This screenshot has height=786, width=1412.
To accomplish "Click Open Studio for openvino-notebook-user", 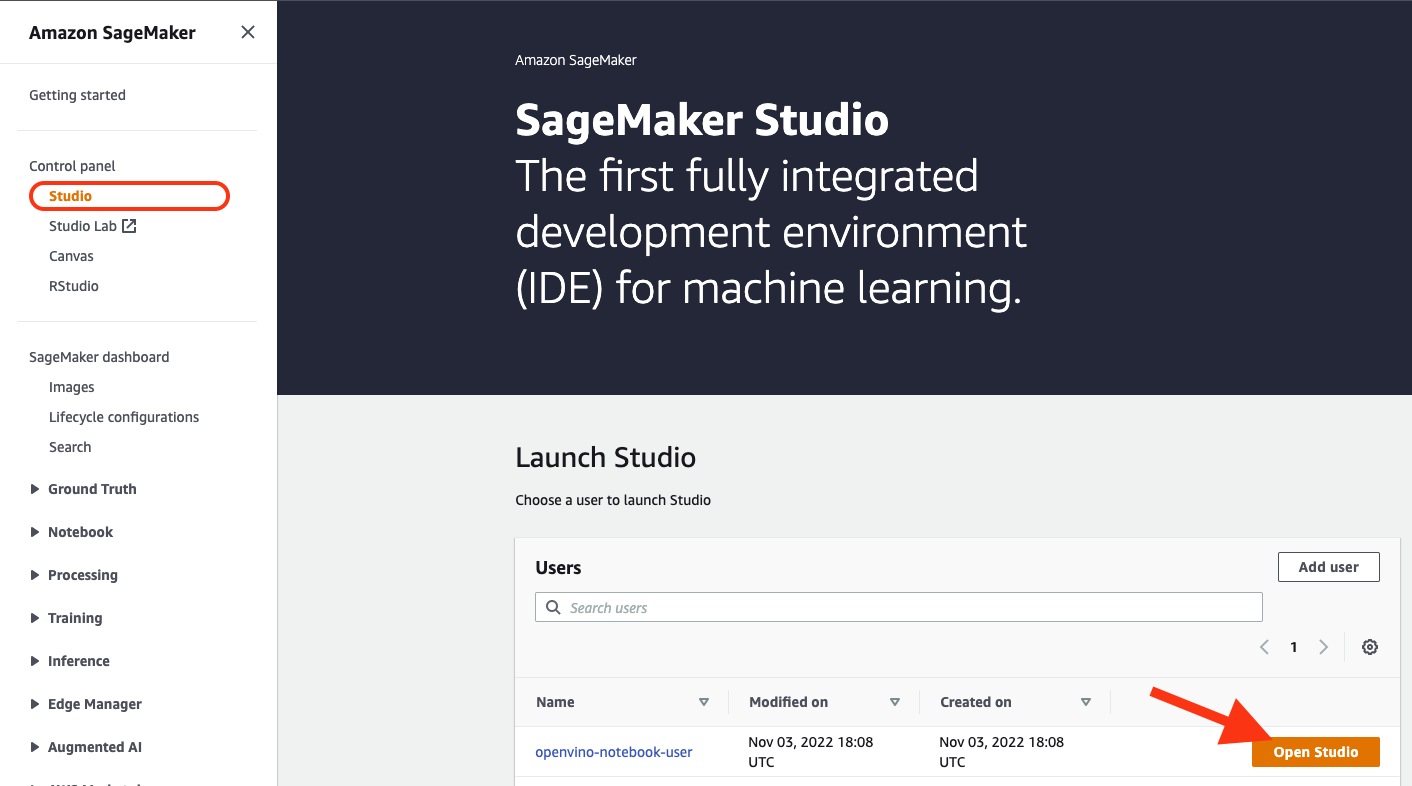I will point(1315,752).
